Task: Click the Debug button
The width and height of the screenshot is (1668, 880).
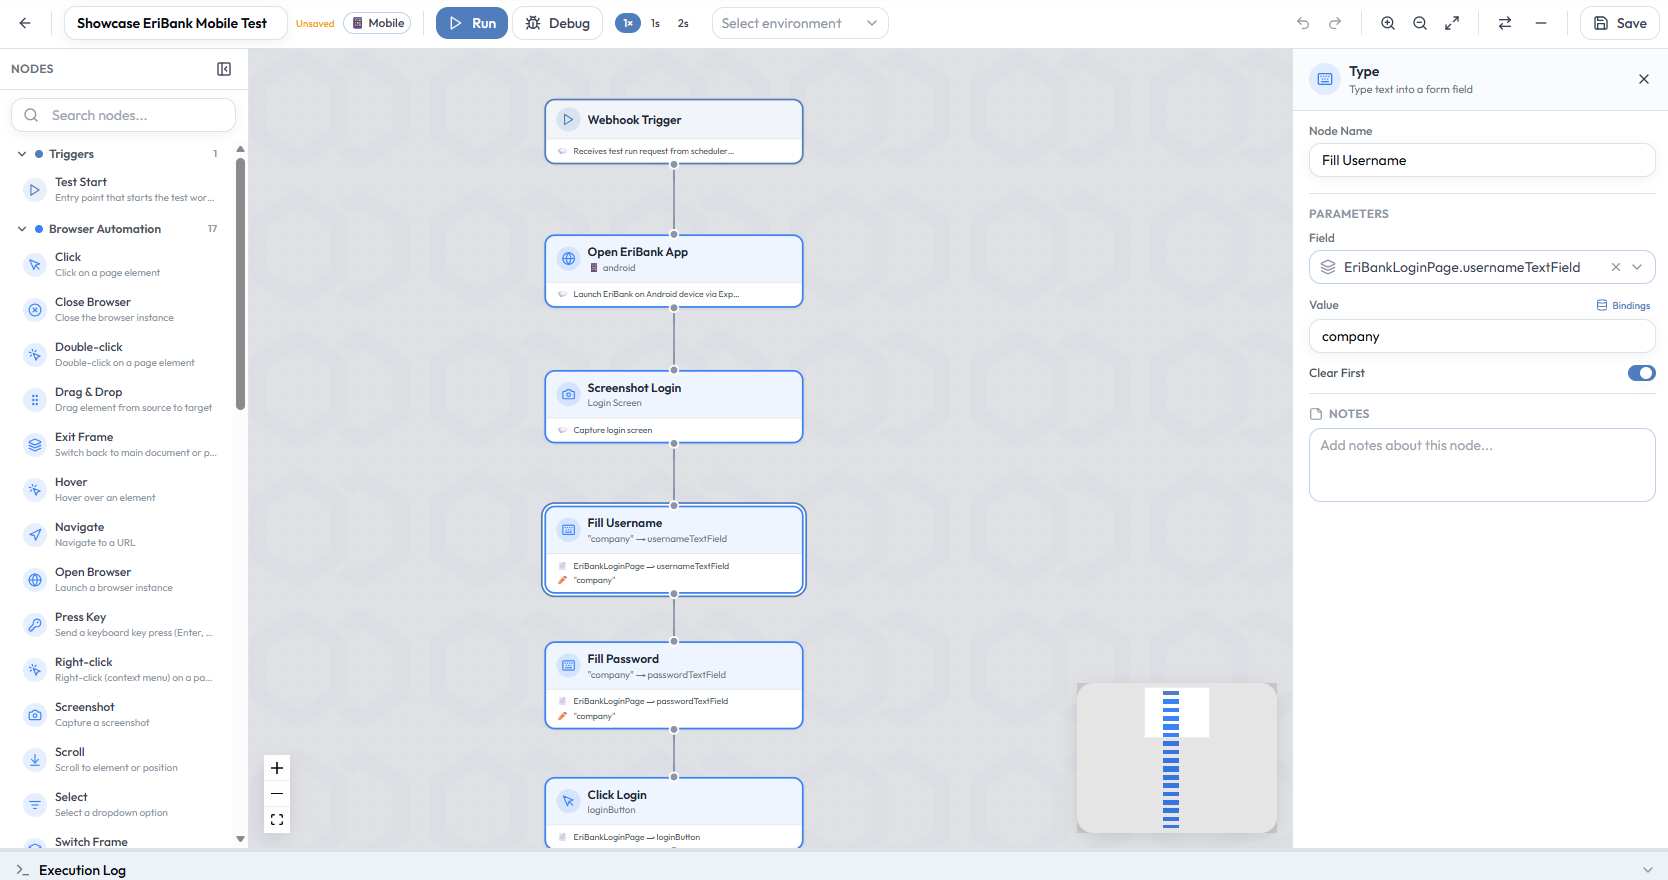Action: [x=558, y=23]
